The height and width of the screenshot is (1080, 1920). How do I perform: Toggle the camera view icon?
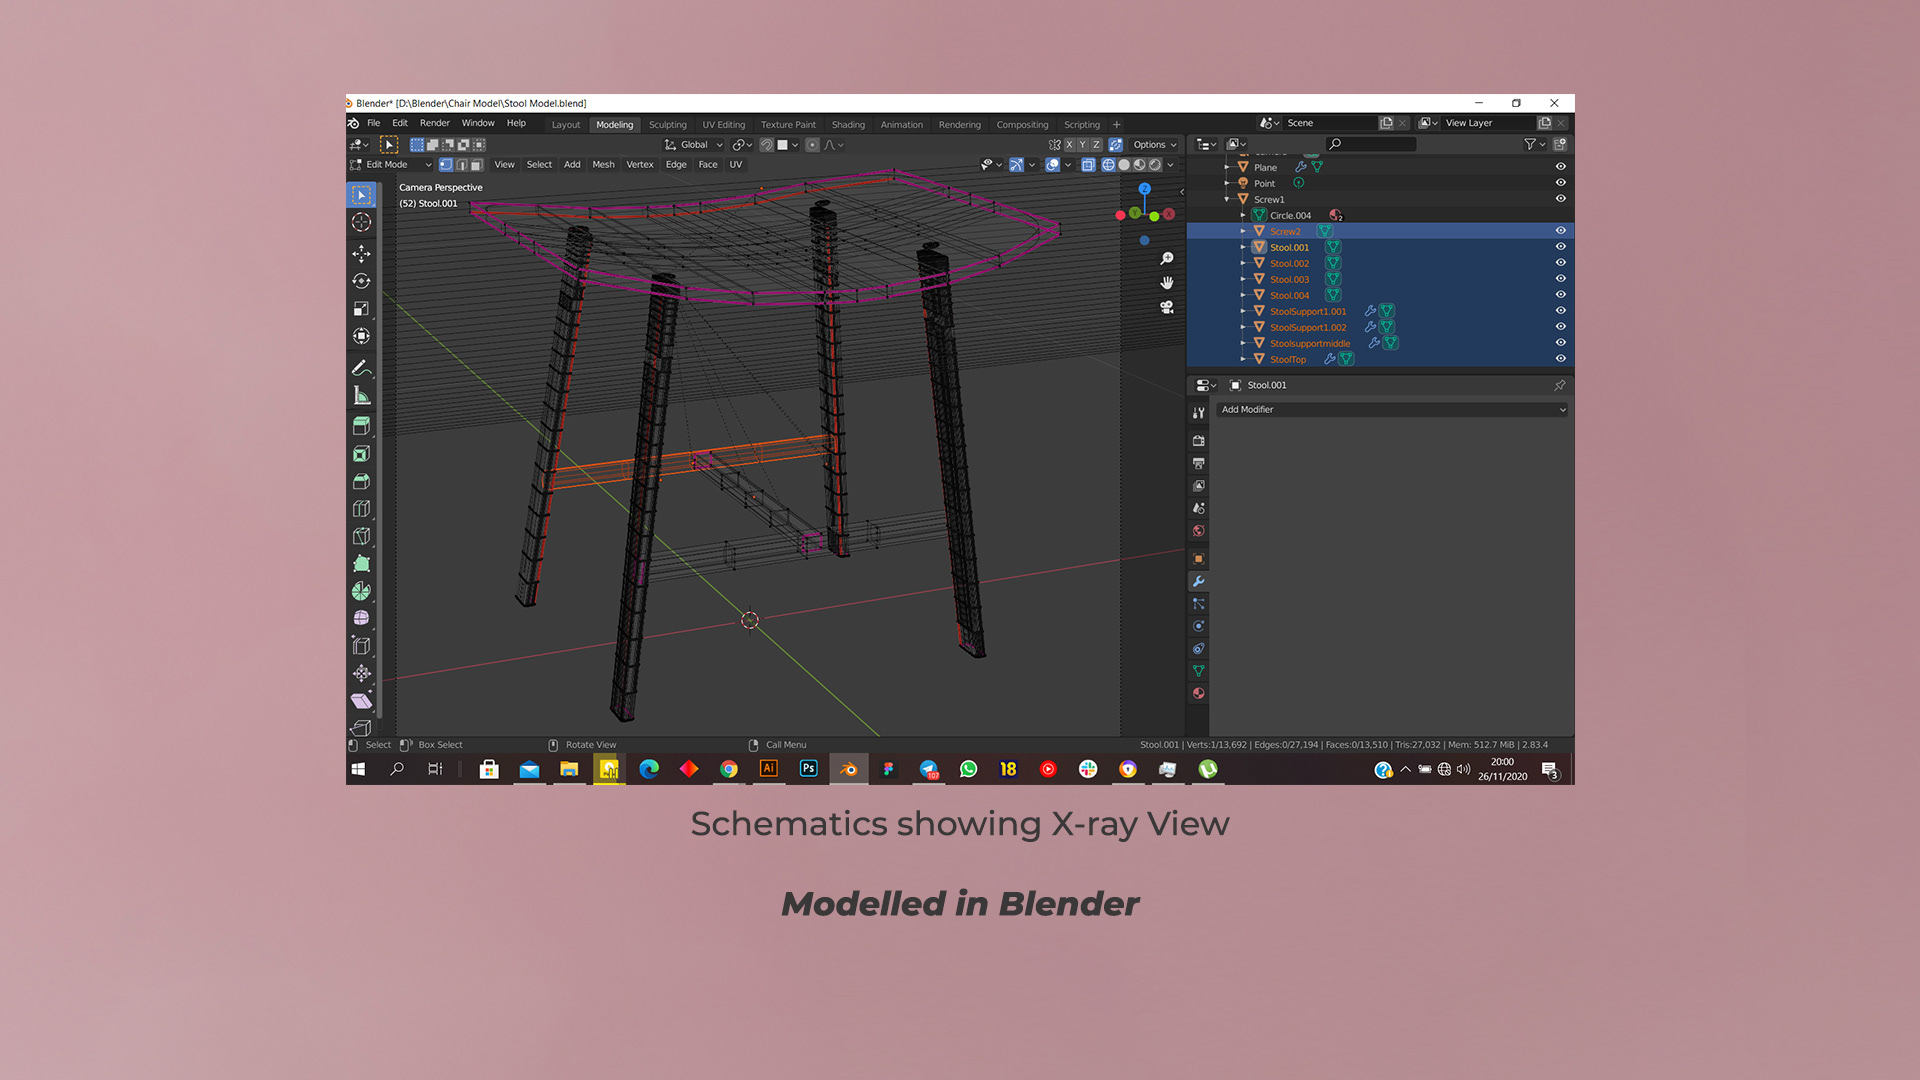[1166, 307]
